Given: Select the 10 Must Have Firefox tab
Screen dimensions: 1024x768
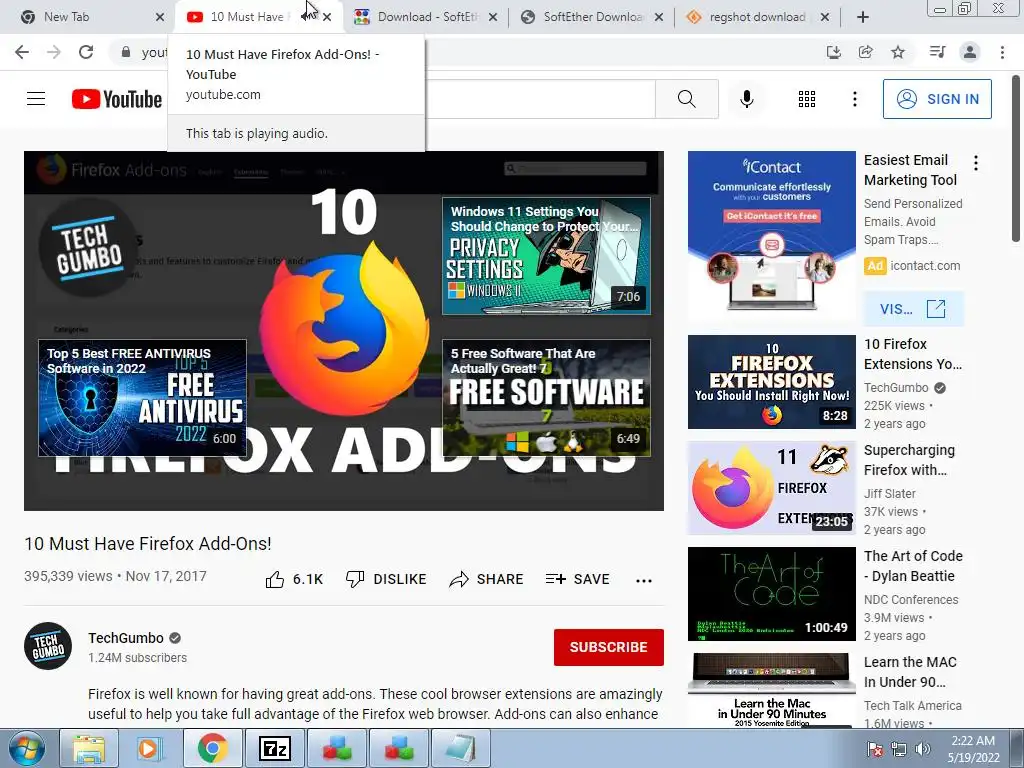Looking at the screenshot, I should 246,17.
